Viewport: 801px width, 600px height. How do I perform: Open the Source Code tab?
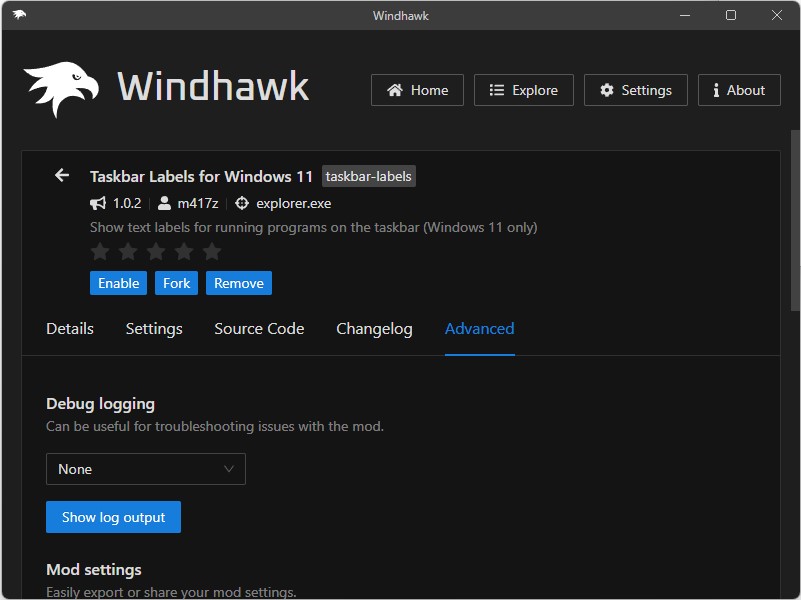pyautogui.click(x=259, y=328)
